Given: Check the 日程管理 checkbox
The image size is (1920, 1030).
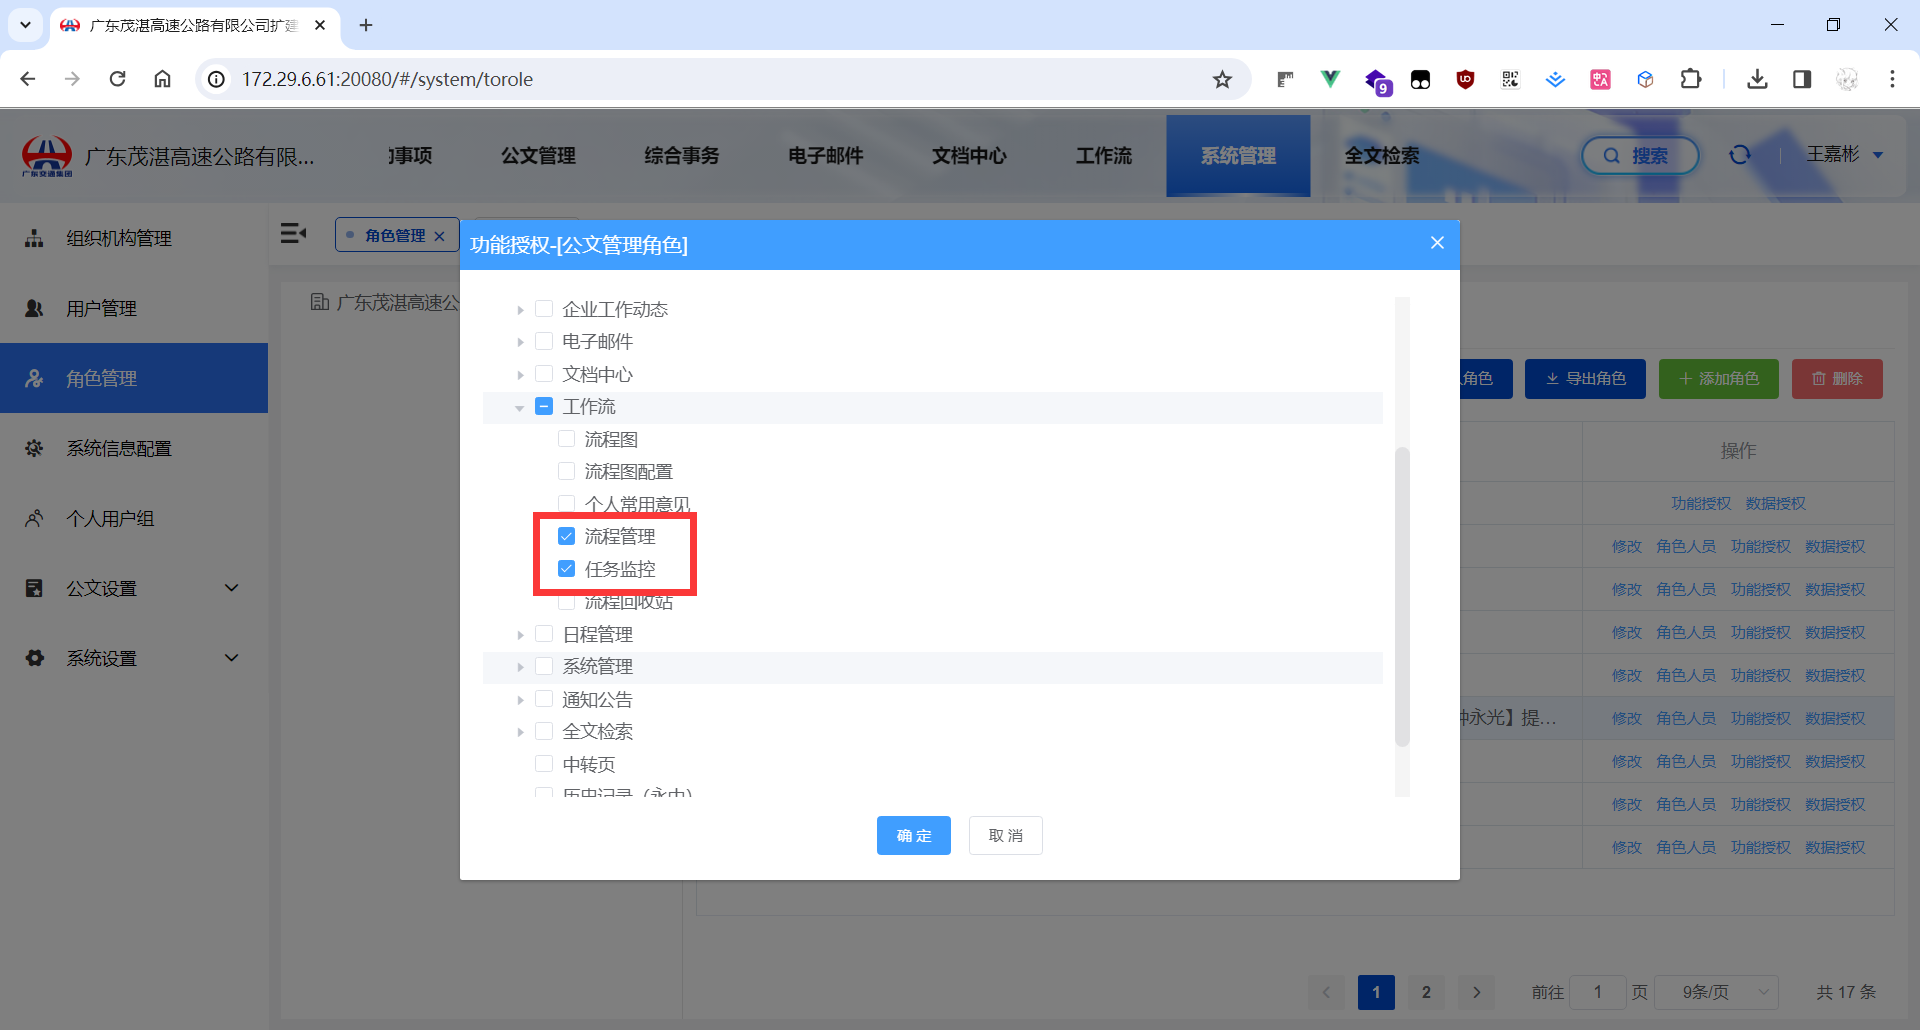Looking at the screenshot, I should coord(544,634).
